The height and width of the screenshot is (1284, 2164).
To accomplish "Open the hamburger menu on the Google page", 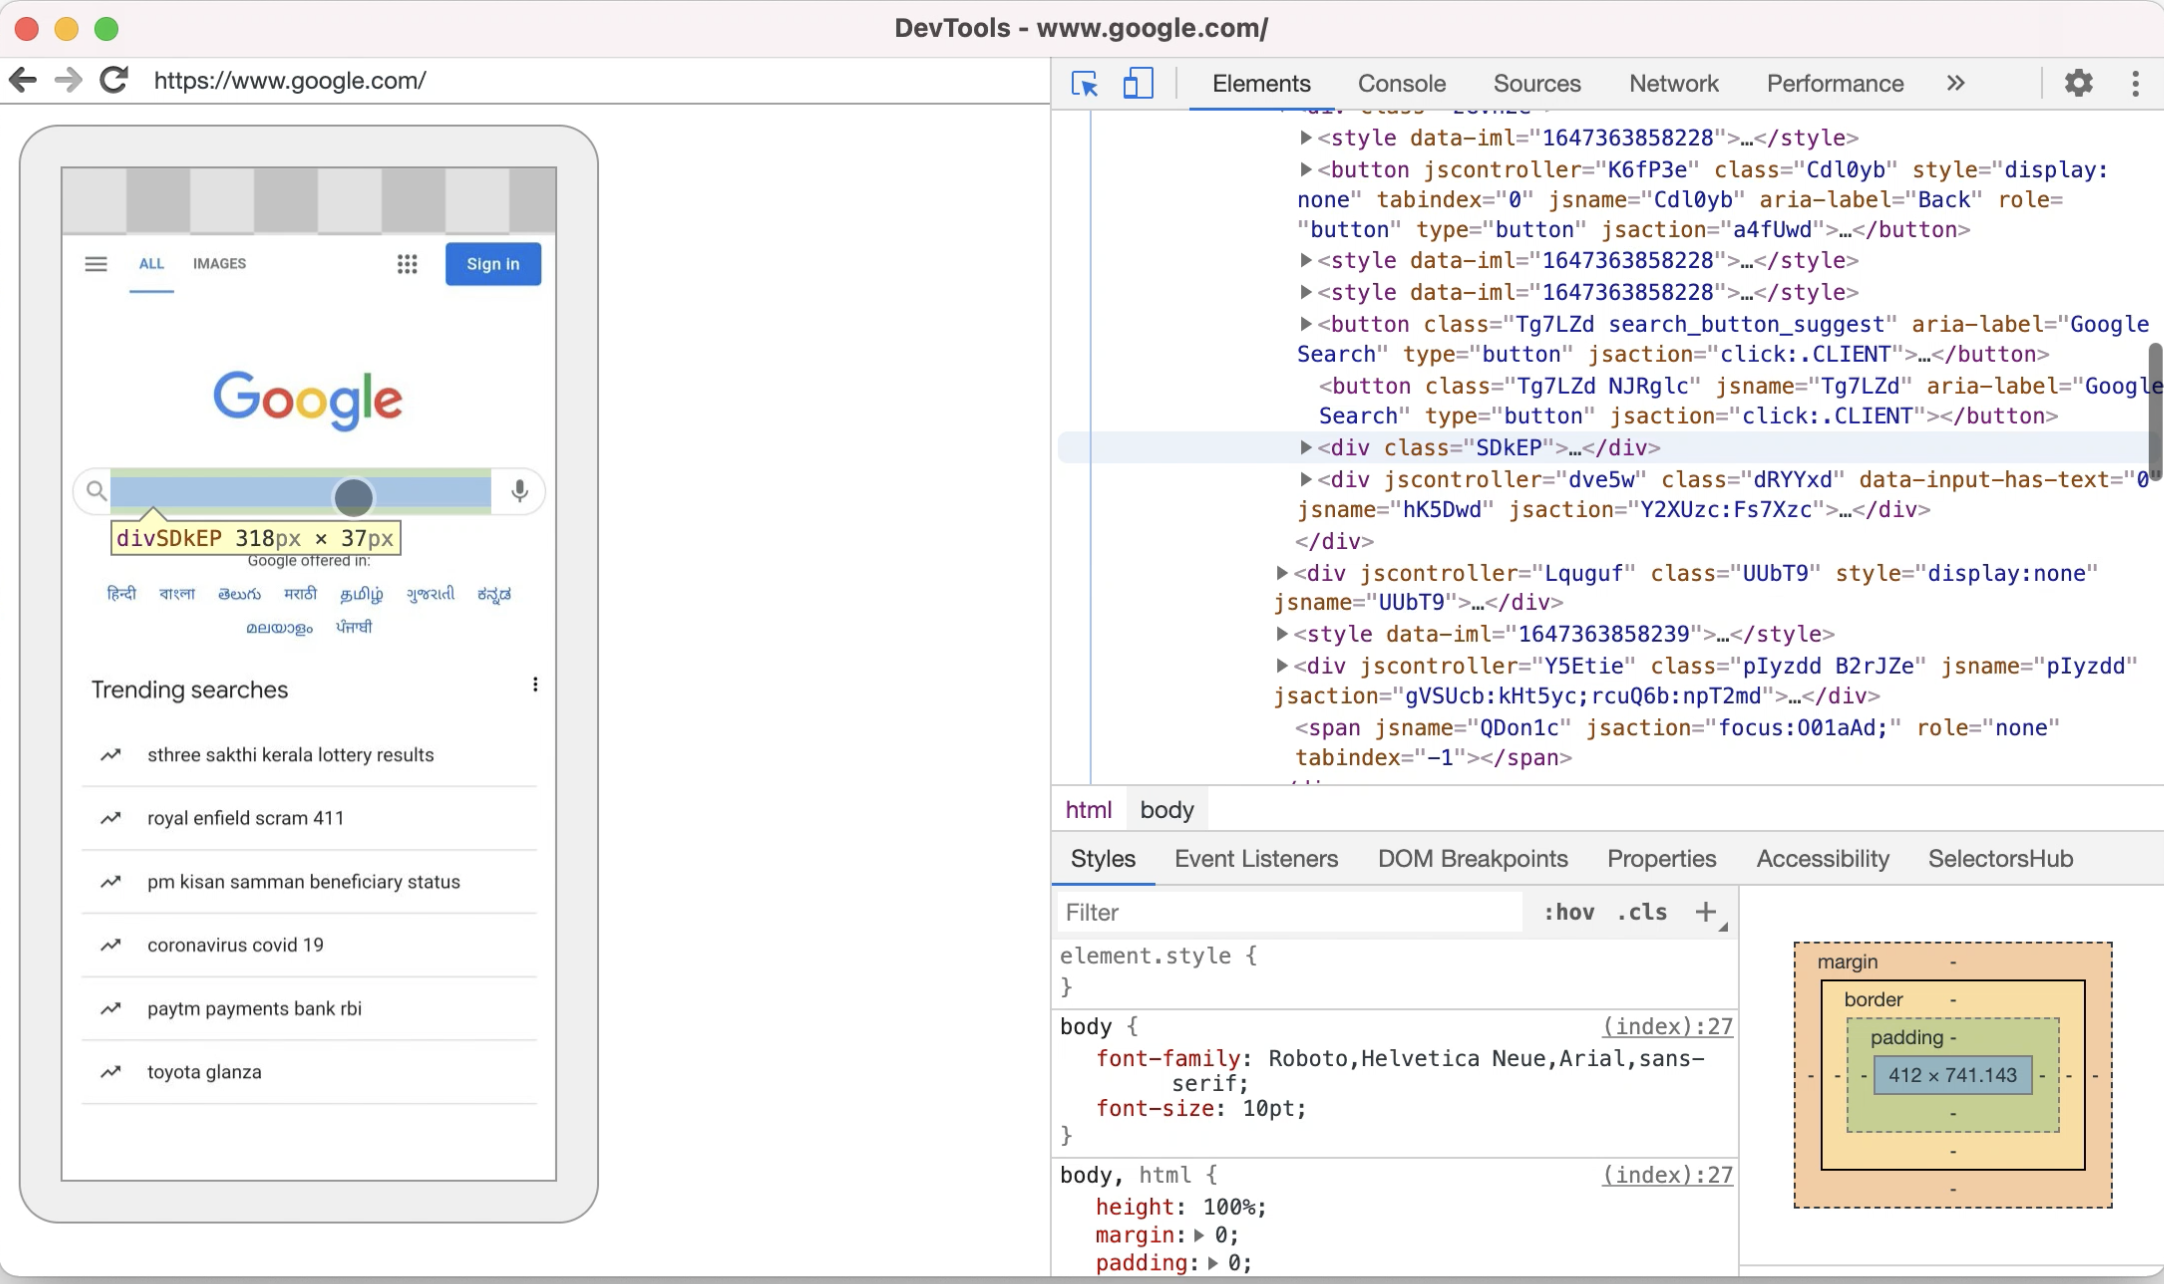I will 95,264.
